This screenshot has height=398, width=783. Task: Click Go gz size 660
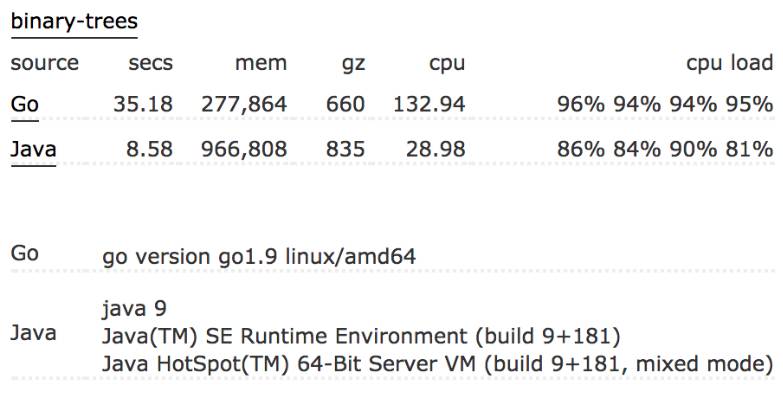click(x=346, y=104)
